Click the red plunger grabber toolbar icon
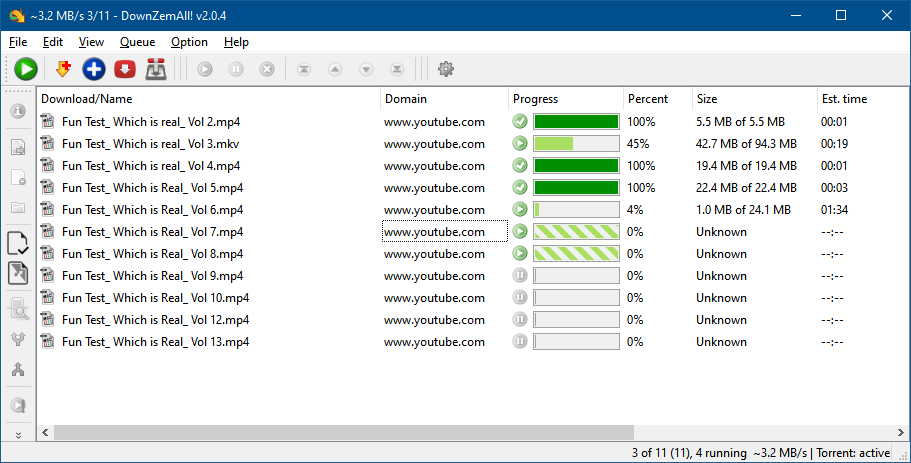The image size is (911, 463). [x=156, y=69]
